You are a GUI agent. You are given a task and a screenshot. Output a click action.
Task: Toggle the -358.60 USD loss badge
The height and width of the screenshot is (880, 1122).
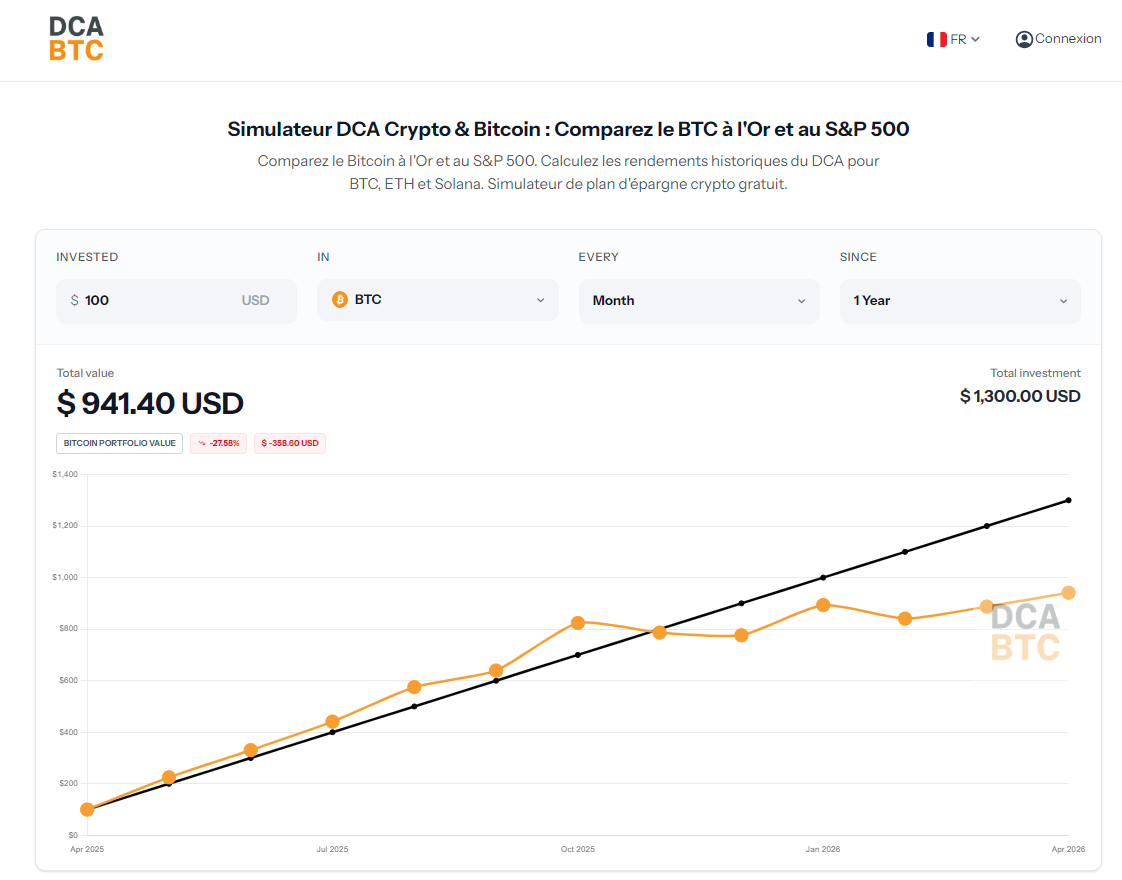(289, 443)
